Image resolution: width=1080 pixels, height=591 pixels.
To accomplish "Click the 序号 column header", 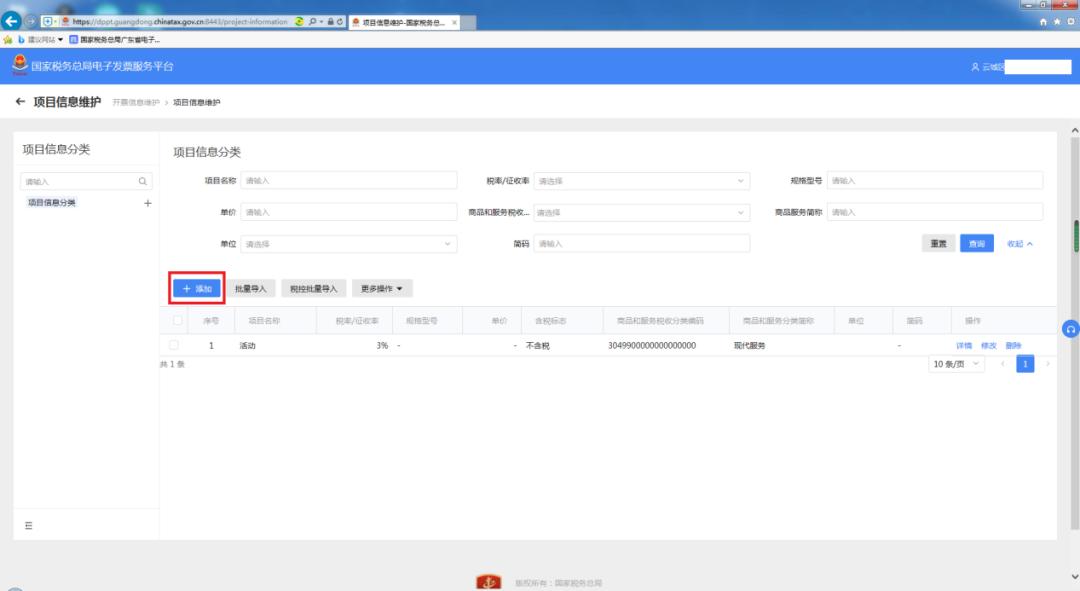I will click(x=211, y=321).
